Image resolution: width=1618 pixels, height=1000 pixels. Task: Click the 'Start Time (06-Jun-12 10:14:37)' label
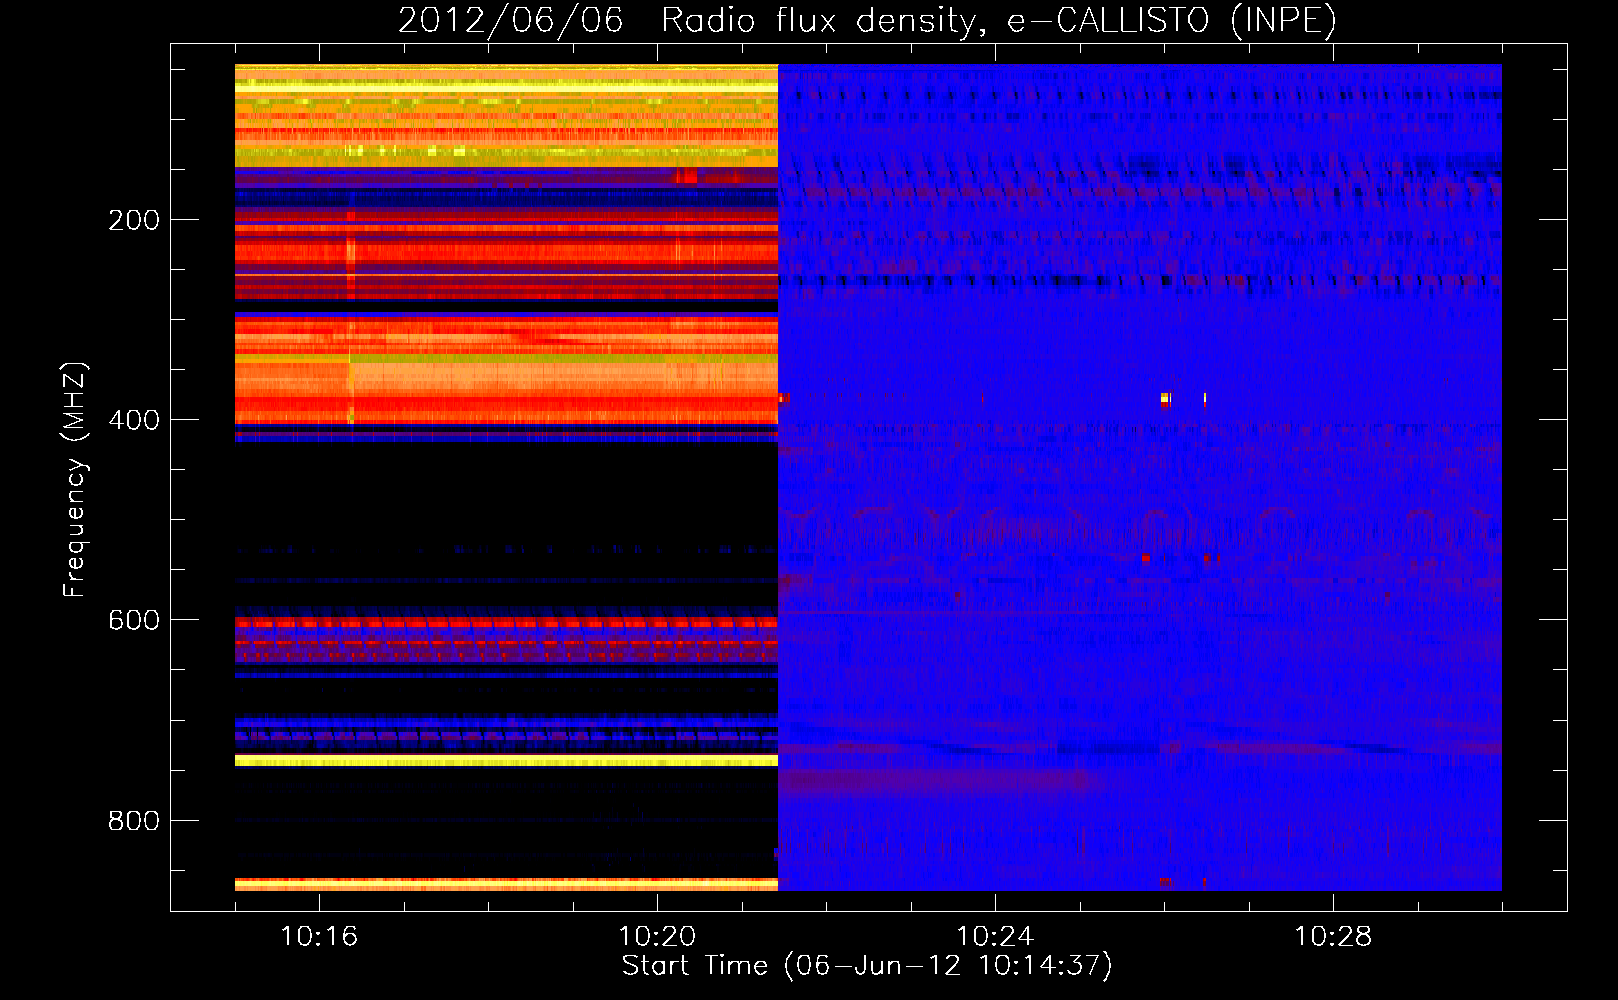pyautogui.click(x=867, y=966)
